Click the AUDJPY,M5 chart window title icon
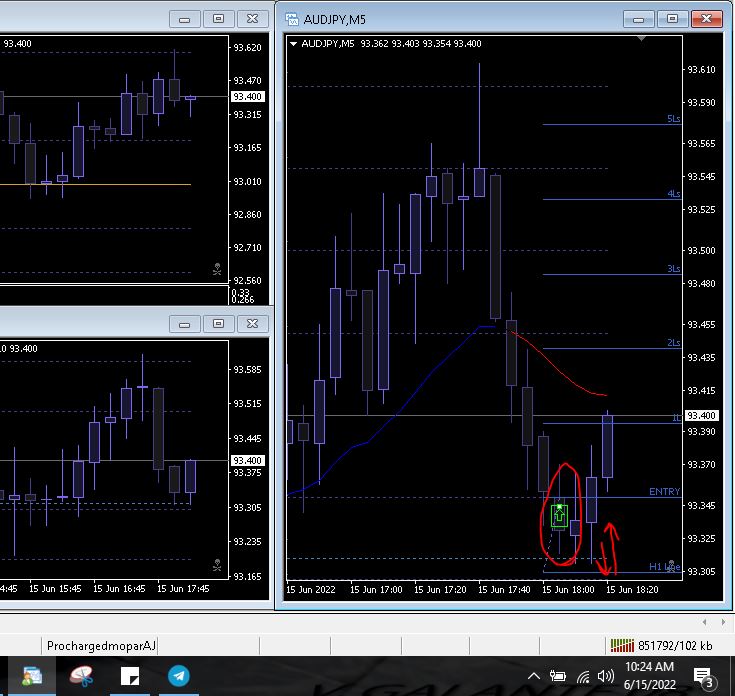The width and height of the screenshot is (735, 696). pos(292,18)
